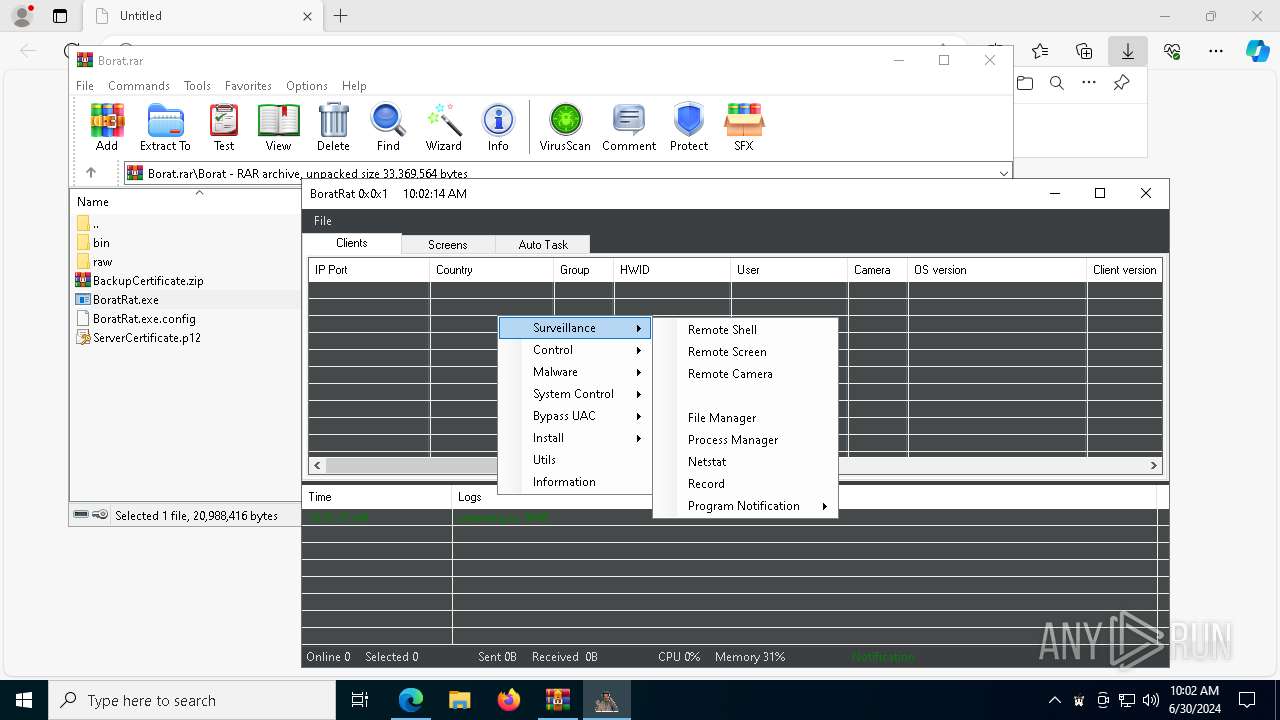Click the Delete trash icon
Viewport: 1280px width, 720px height.
[x=333, y=127]
